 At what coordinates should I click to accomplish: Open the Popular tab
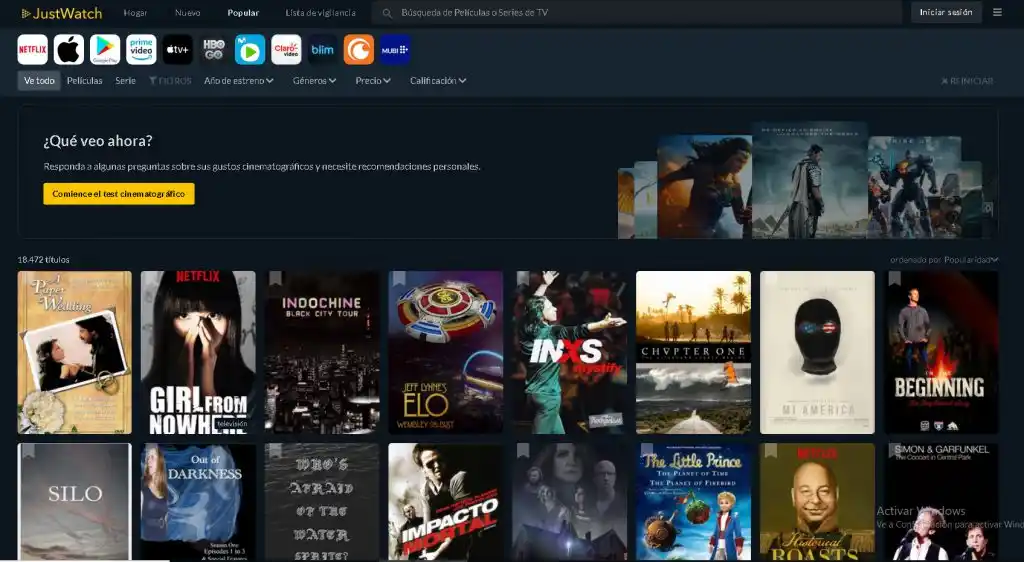click(x=243, y=12)
